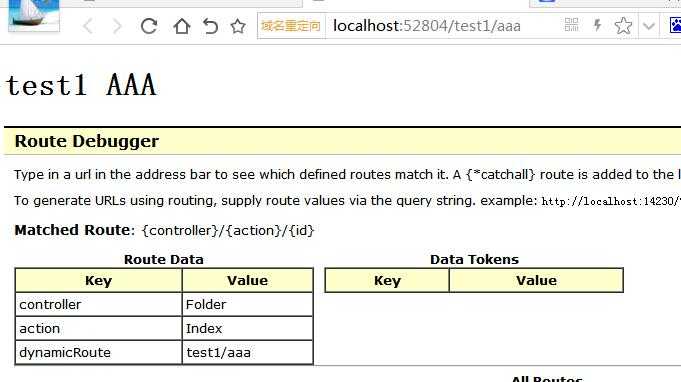
Task: Click the favorites star in address bar
Action: coord(623,26)
